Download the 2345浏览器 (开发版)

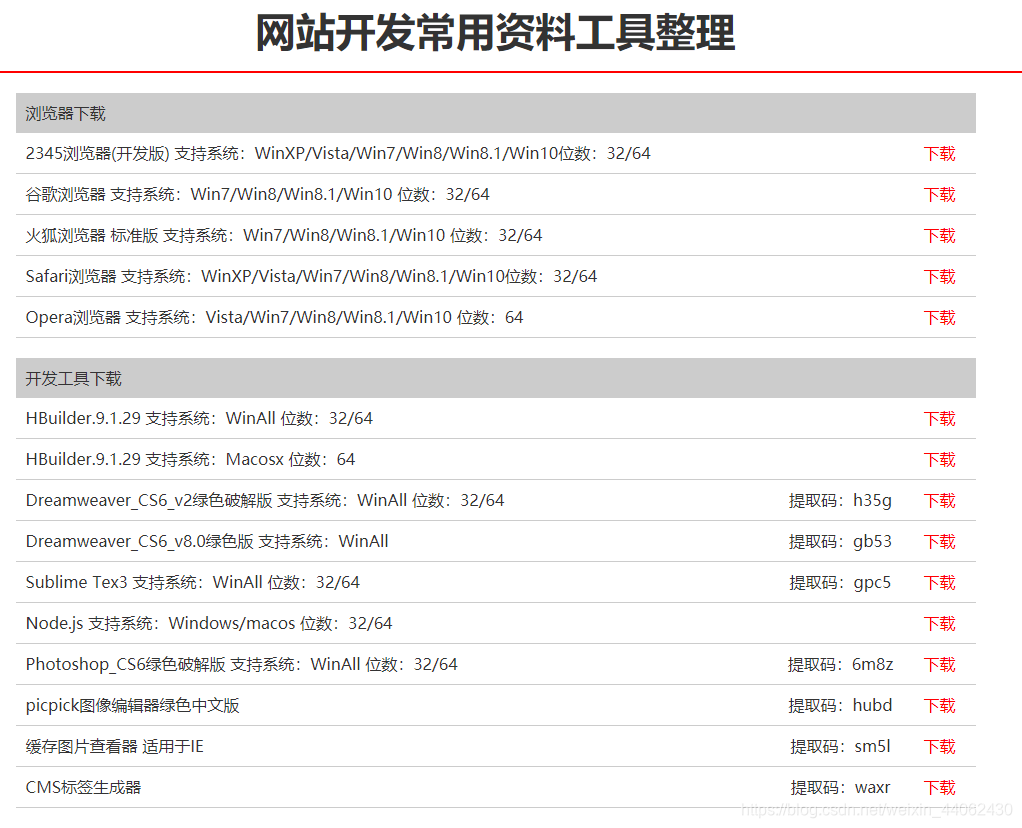(939, 154)
